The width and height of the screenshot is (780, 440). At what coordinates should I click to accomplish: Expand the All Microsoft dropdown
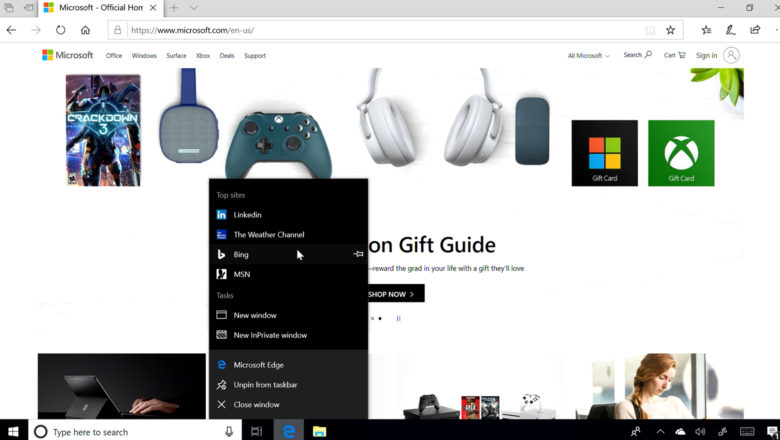click(589, 56)
